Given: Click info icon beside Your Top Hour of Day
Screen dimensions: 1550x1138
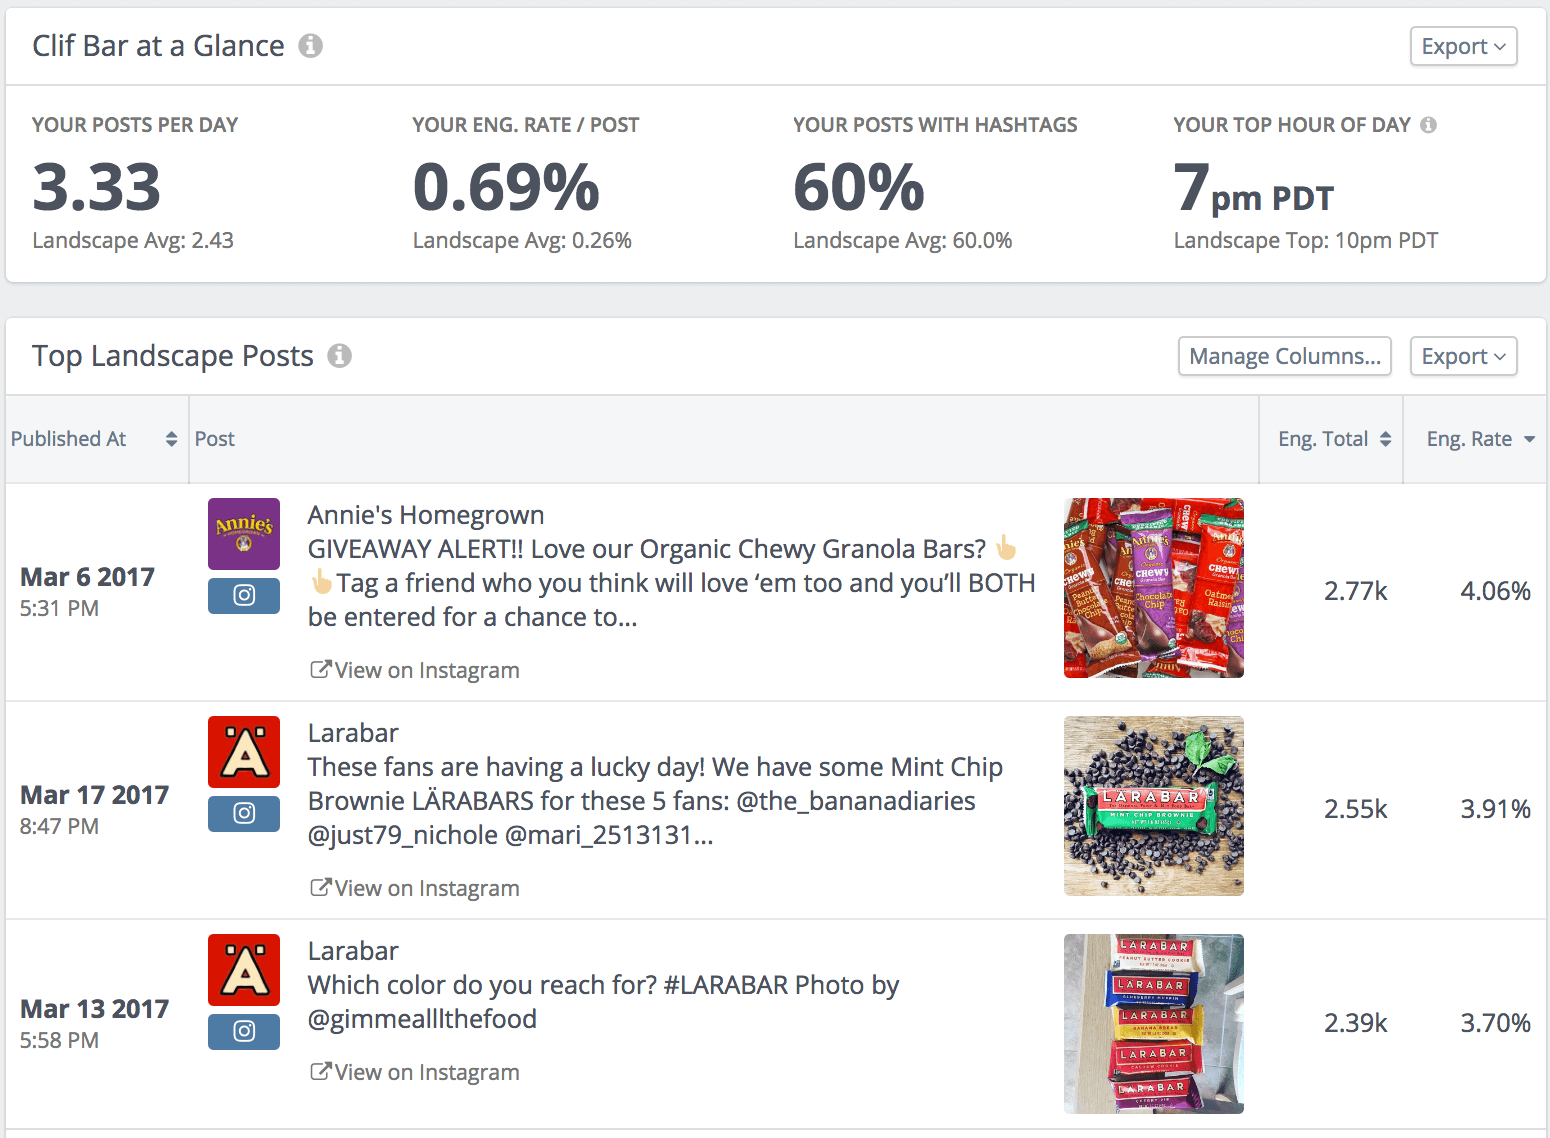Looking at the screenshot, I should (x=1428, y=125).
